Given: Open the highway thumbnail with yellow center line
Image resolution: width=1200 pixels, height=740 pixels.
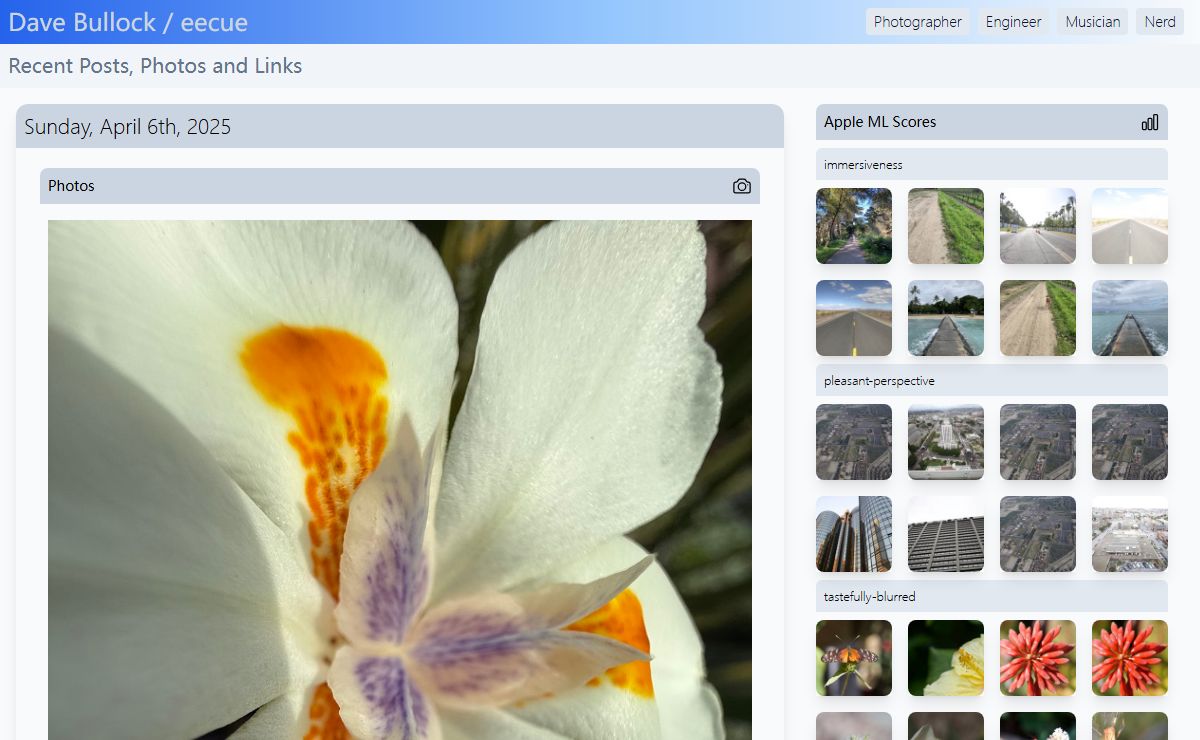Looking at the screenshot, I should pos(854,318).
